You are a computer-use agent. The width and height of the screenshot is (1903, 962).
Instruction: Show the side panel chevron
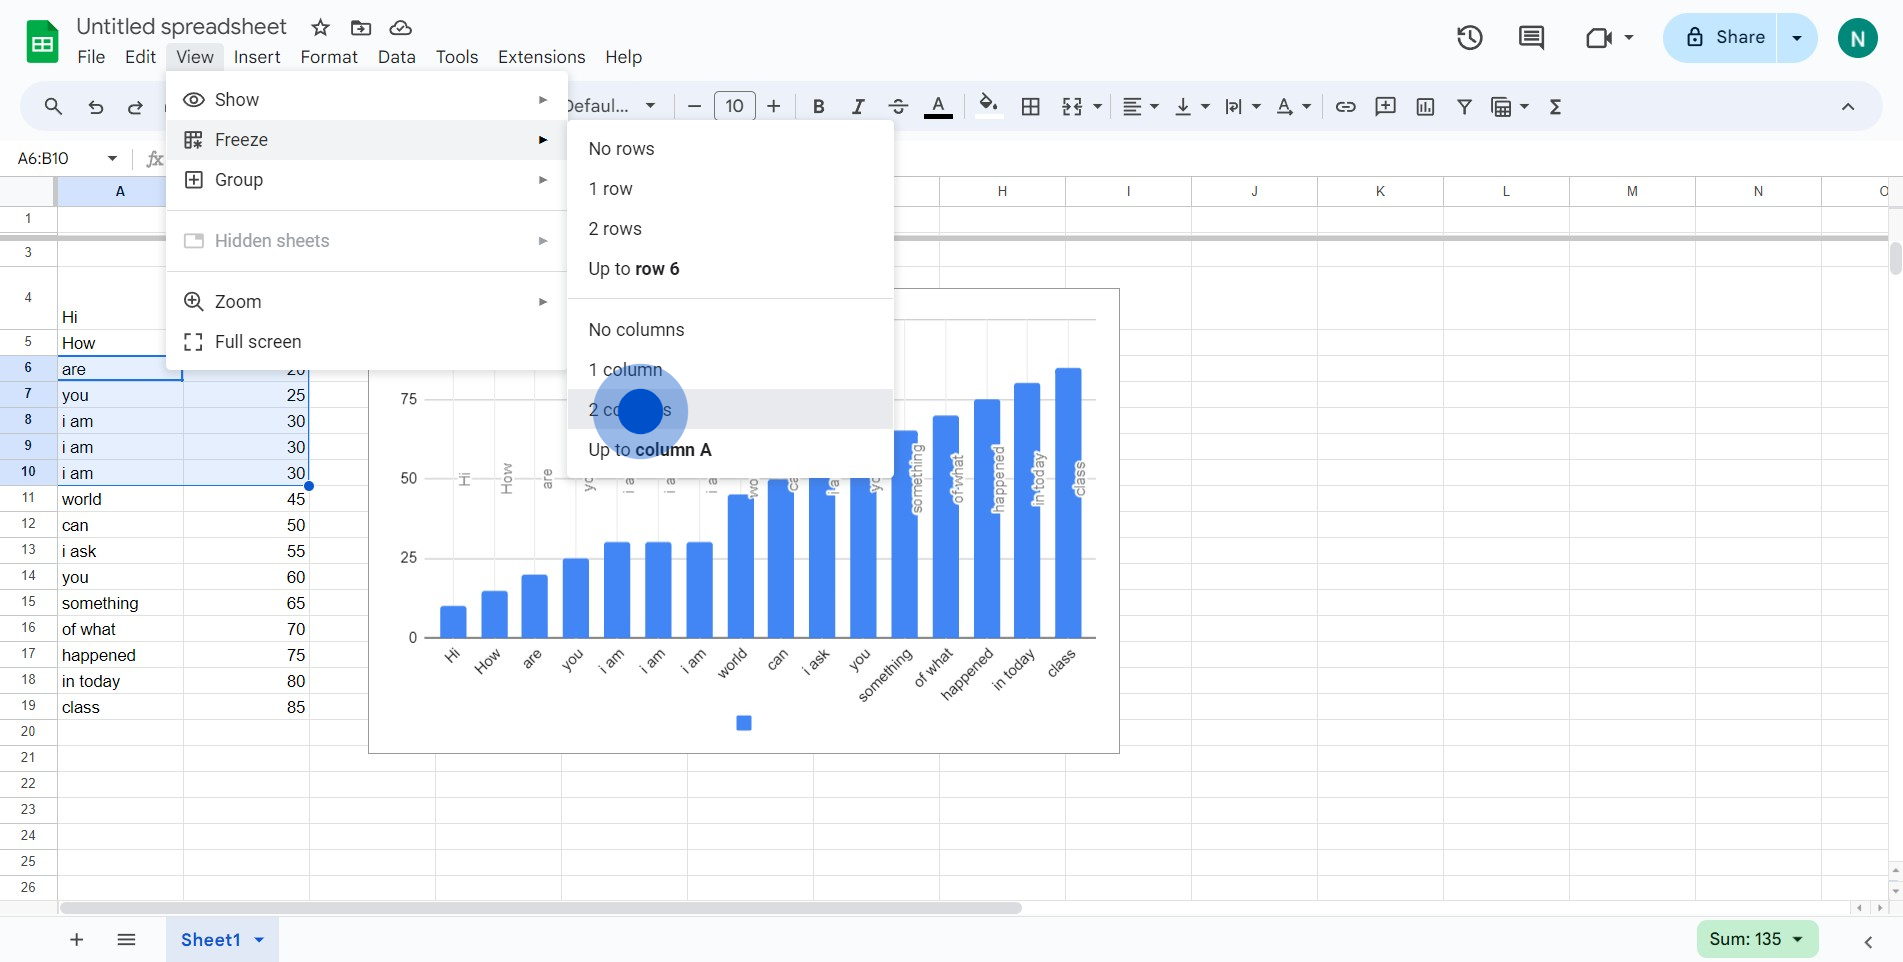pyautogui.click(x=1868, y=941)
